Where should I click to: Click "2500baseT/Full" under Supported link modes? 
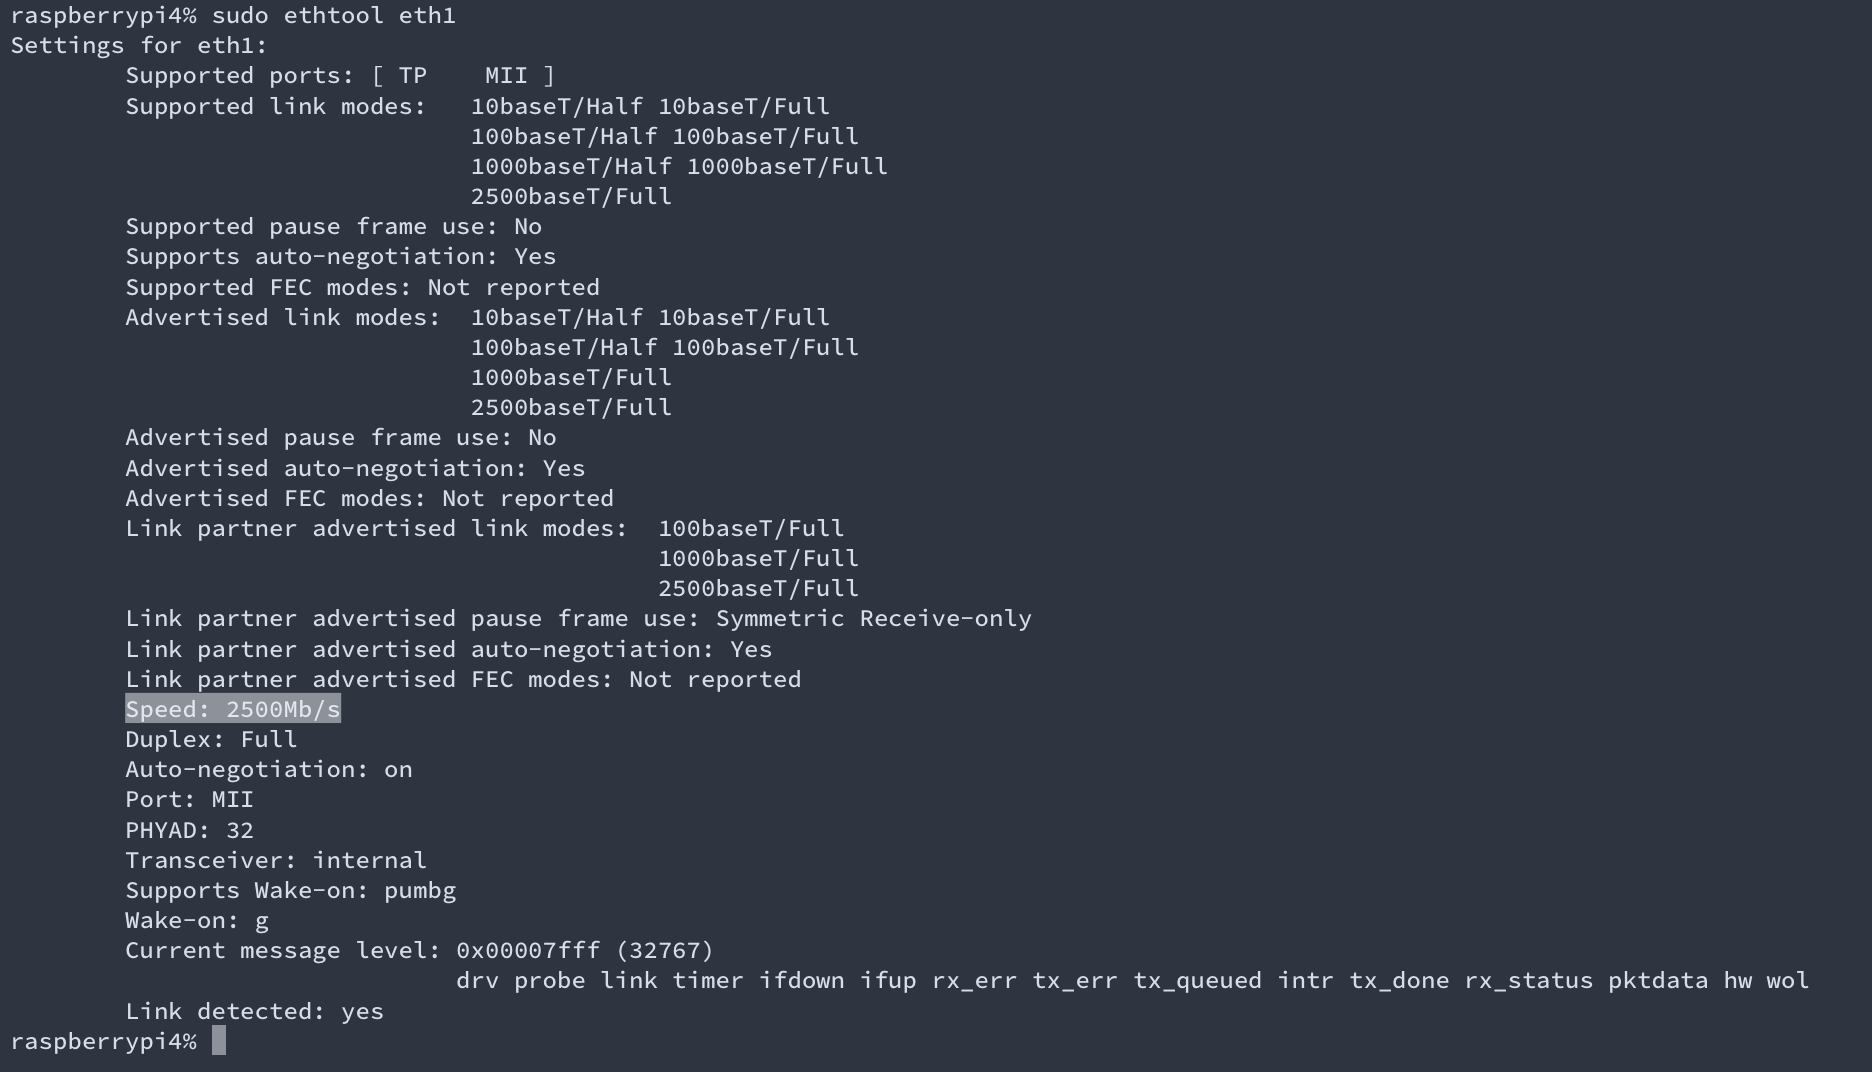(571, 196)
